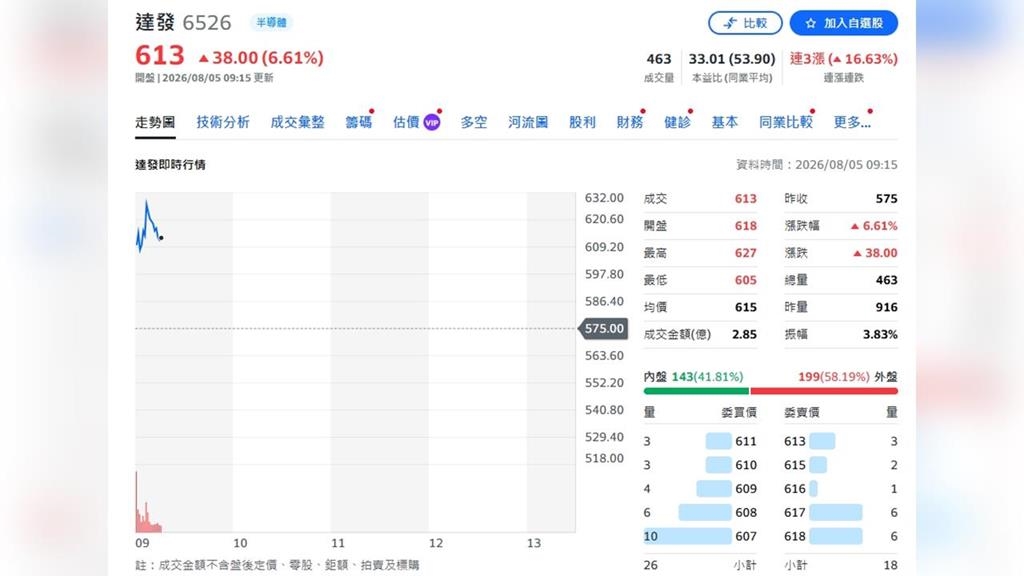Click the compare arrows icon beside 比較

tap(730, 24)
